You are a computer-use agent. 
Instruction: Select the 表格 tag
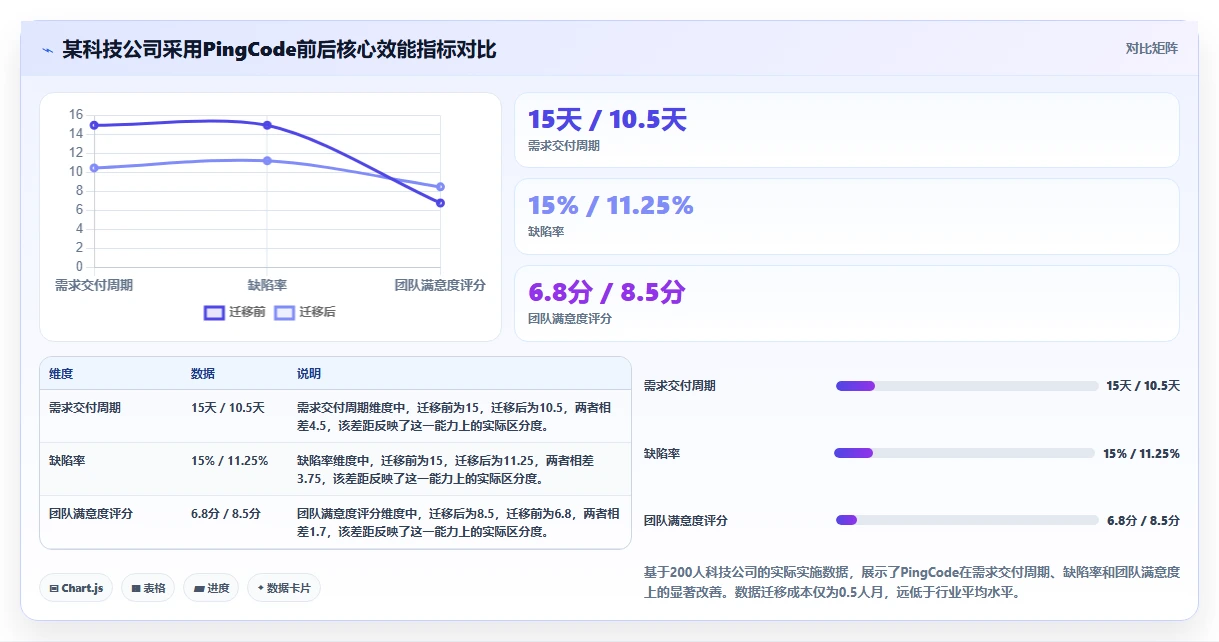pos(149,588)
